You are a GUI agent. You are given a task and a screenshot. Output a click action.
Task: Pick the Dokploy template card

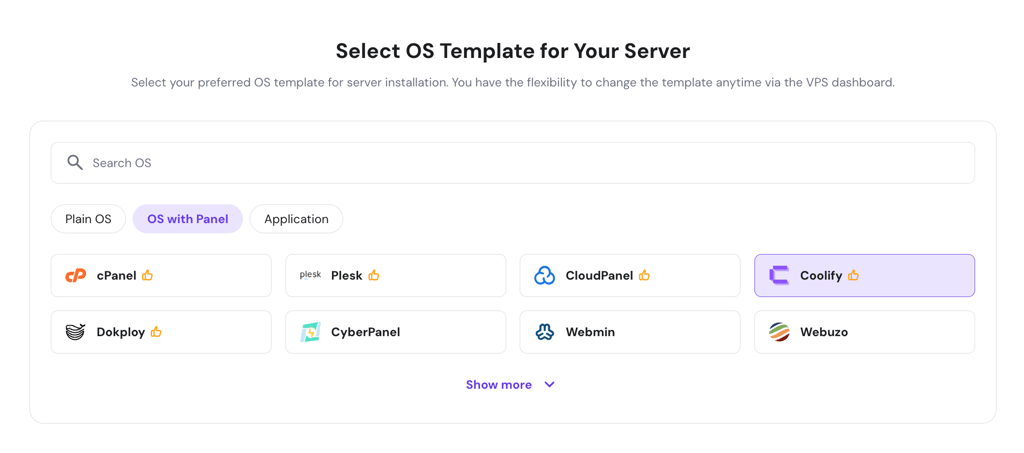tap(161, 332)
